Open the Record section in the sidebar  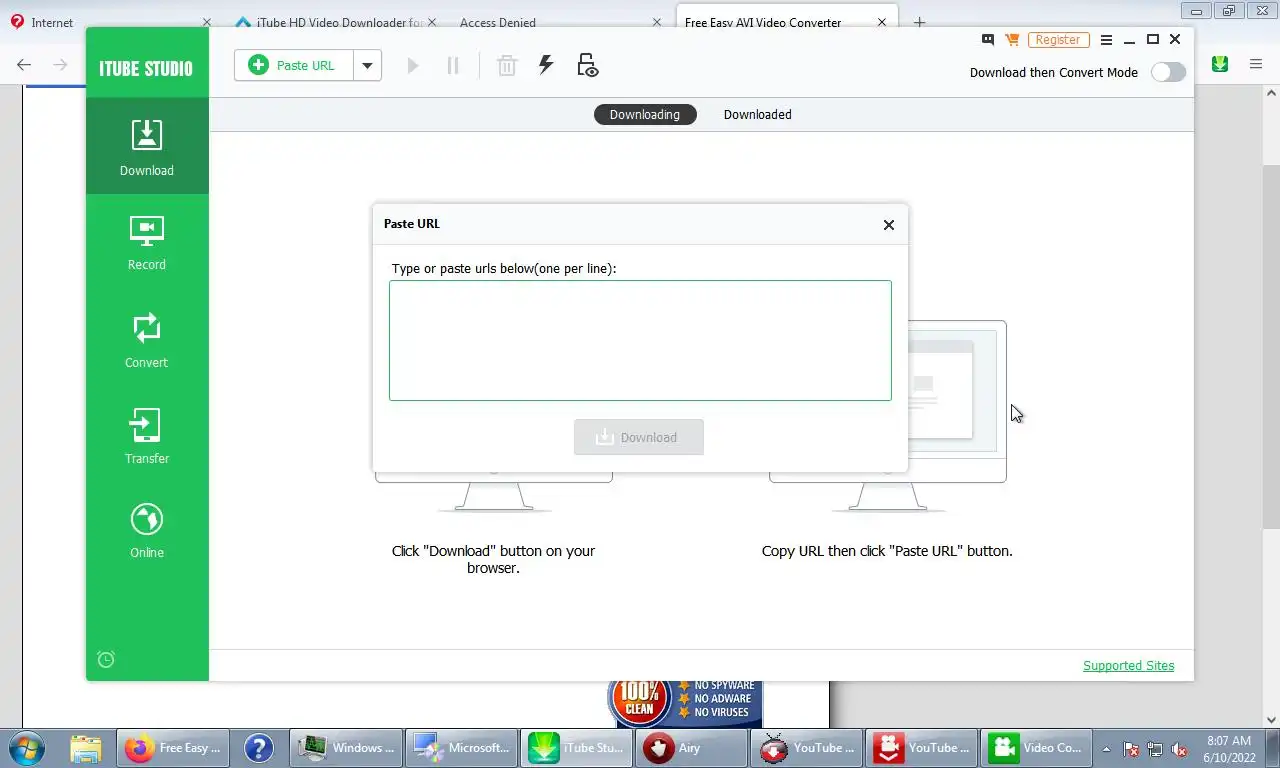(x=147, y=243)
